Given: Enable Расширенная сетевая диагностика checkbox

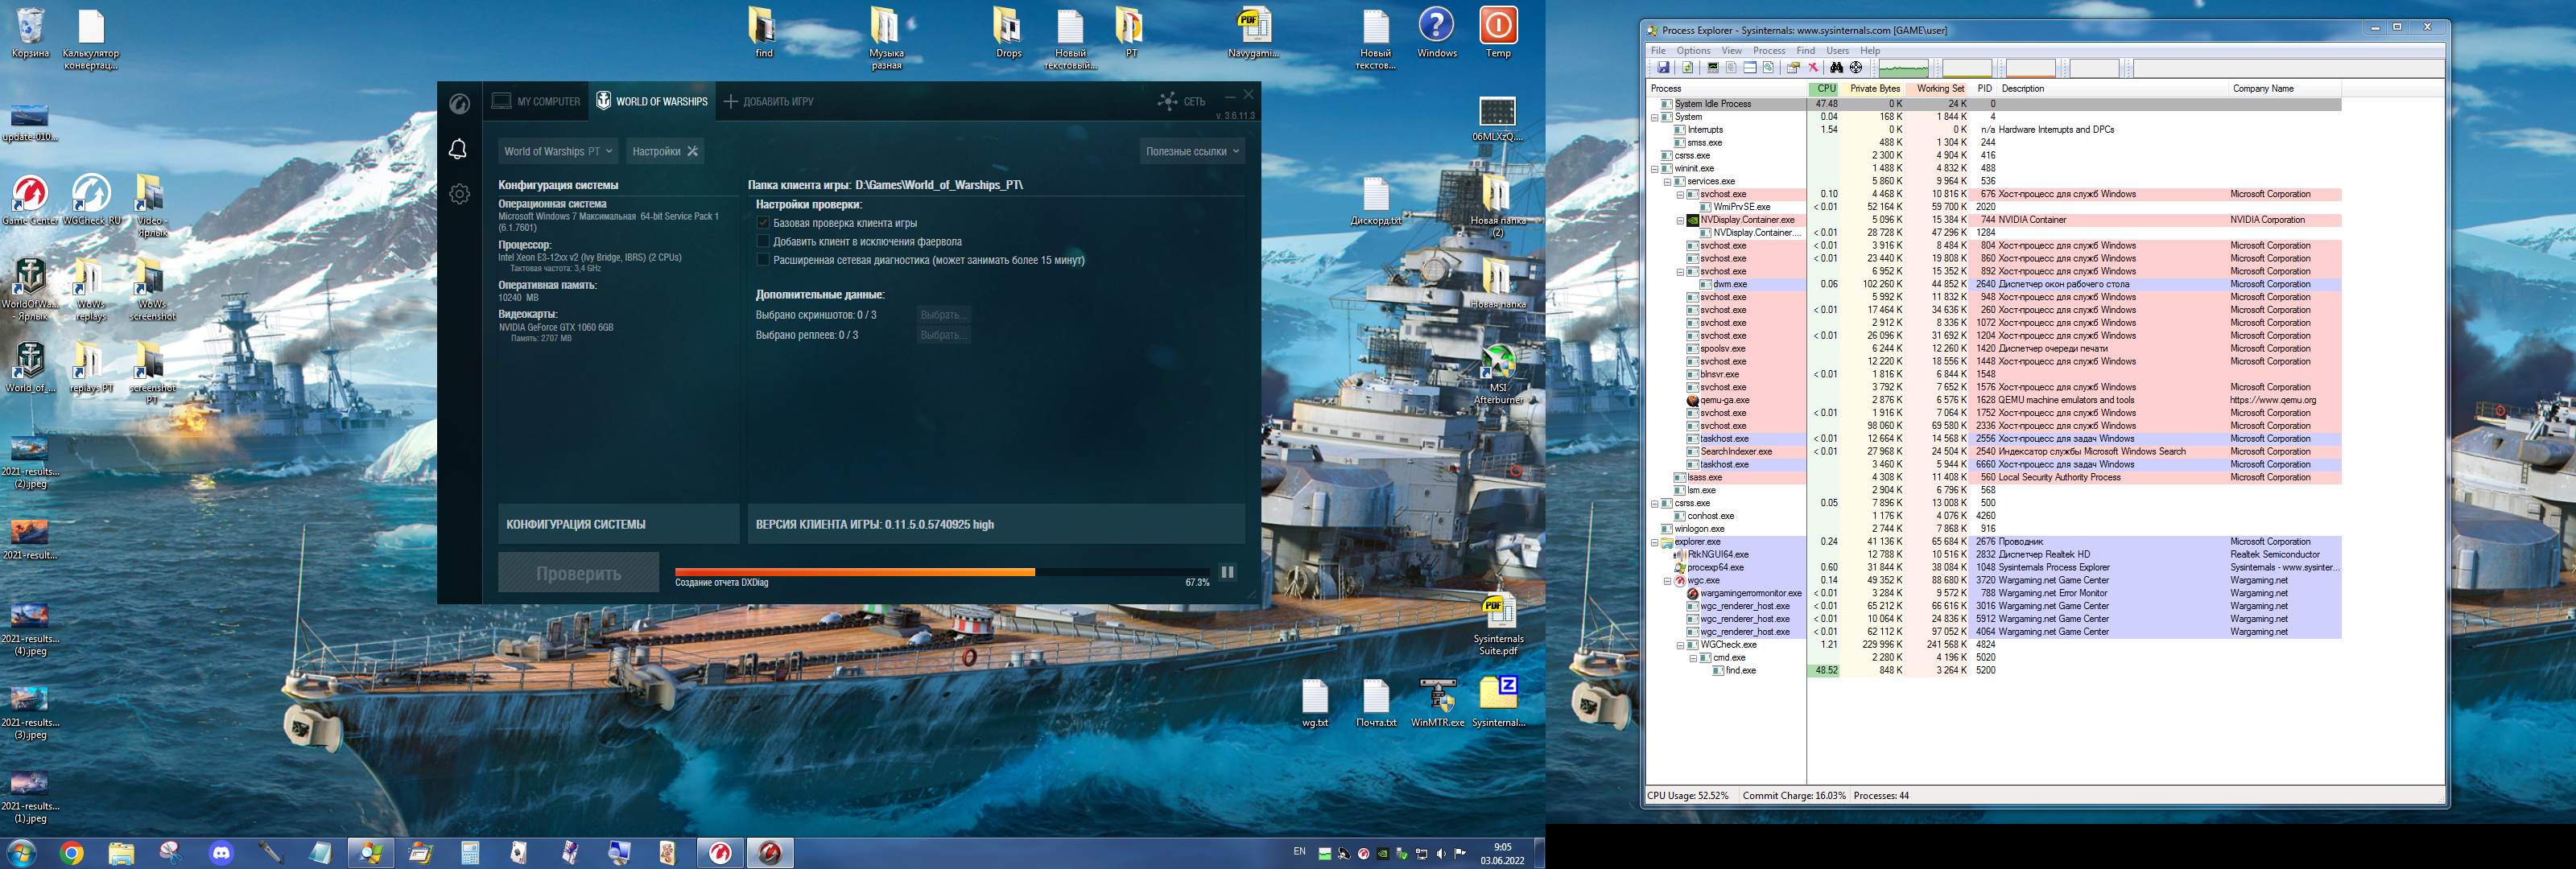Looking at the screenshot, I should tap(763, 260).
